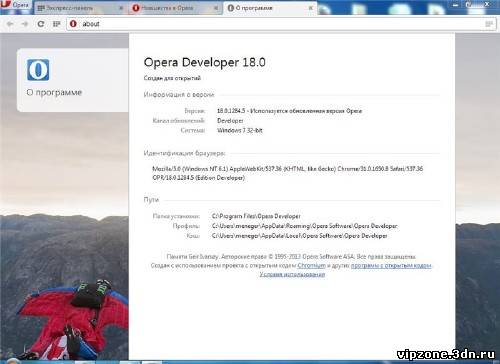The image size is (500, 364).
Task: Click the copyright line mentioning Opera Software ASA
Action: pos(291,257)
